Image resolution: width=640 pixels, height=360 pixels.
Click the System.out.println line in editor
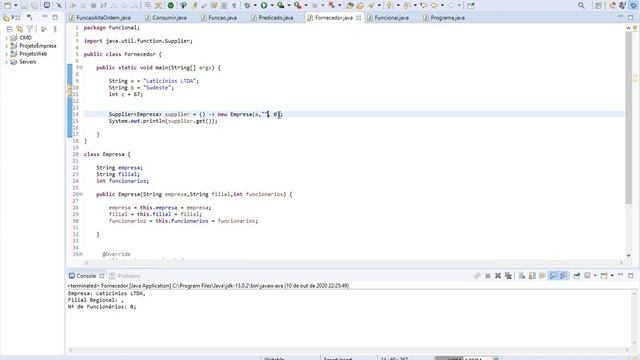(163, 121)
